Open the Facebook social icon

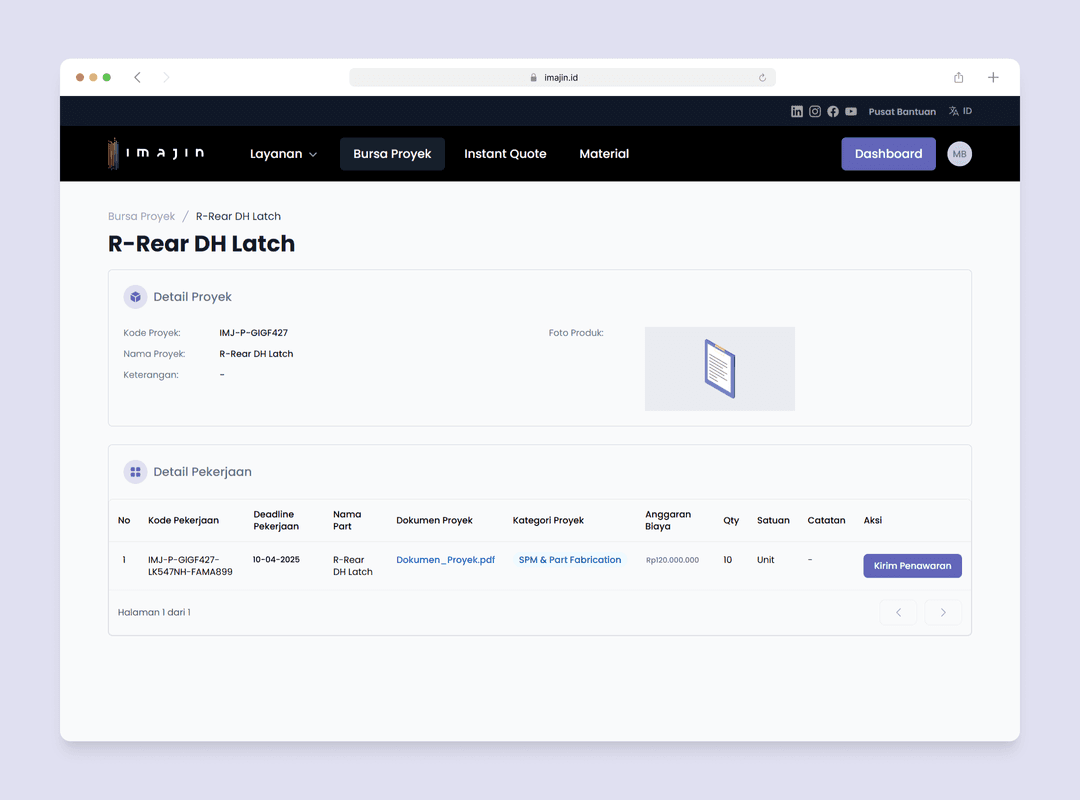(x=833, y=112)
